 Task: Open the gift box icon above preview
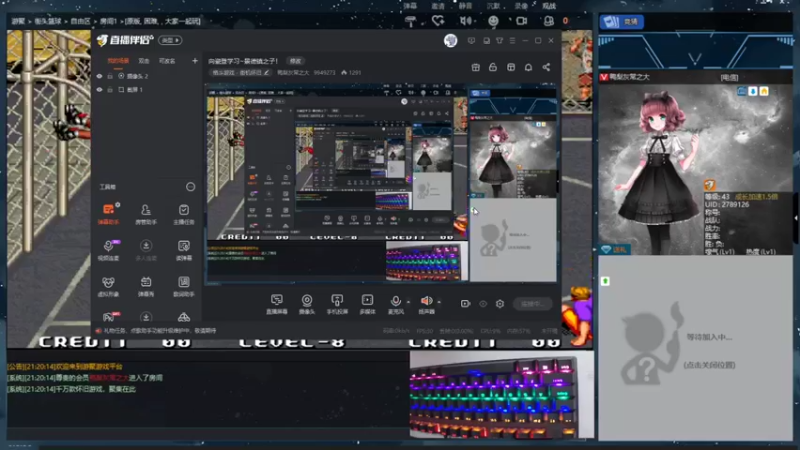coord(476,67)
